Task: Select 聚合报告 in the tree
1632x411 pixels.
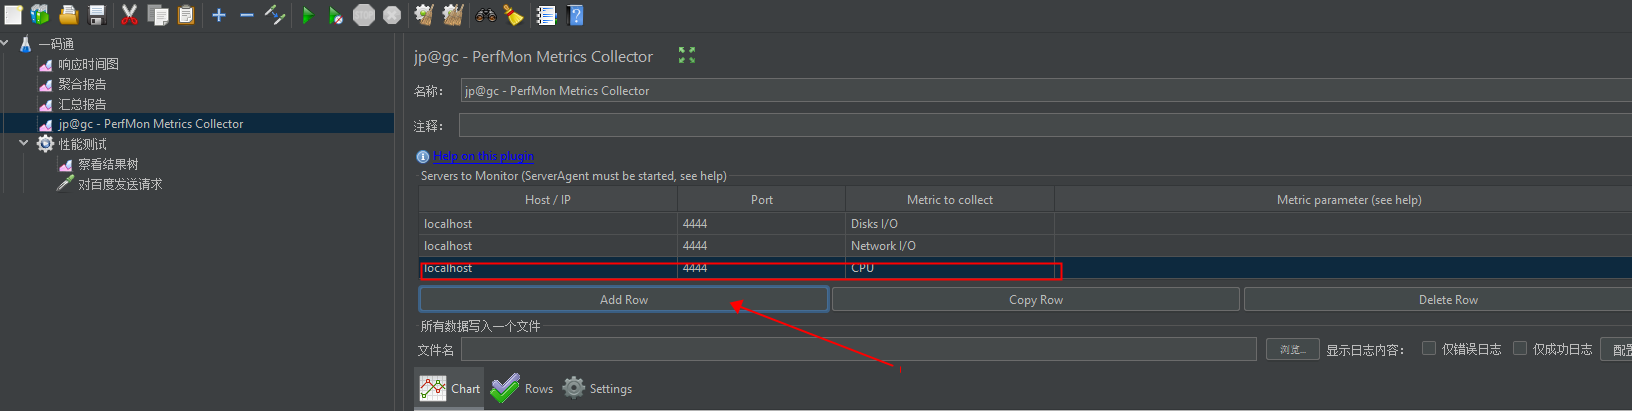Action: [82, 84]
